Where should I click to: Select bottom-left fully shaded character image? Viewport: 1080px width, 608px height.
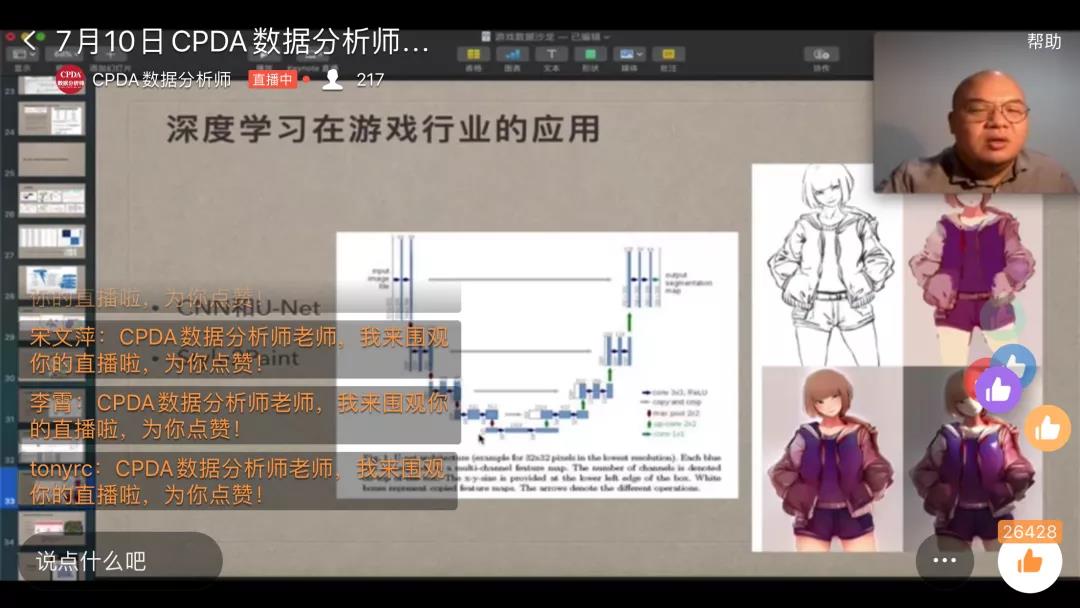[x=832, y=459]
